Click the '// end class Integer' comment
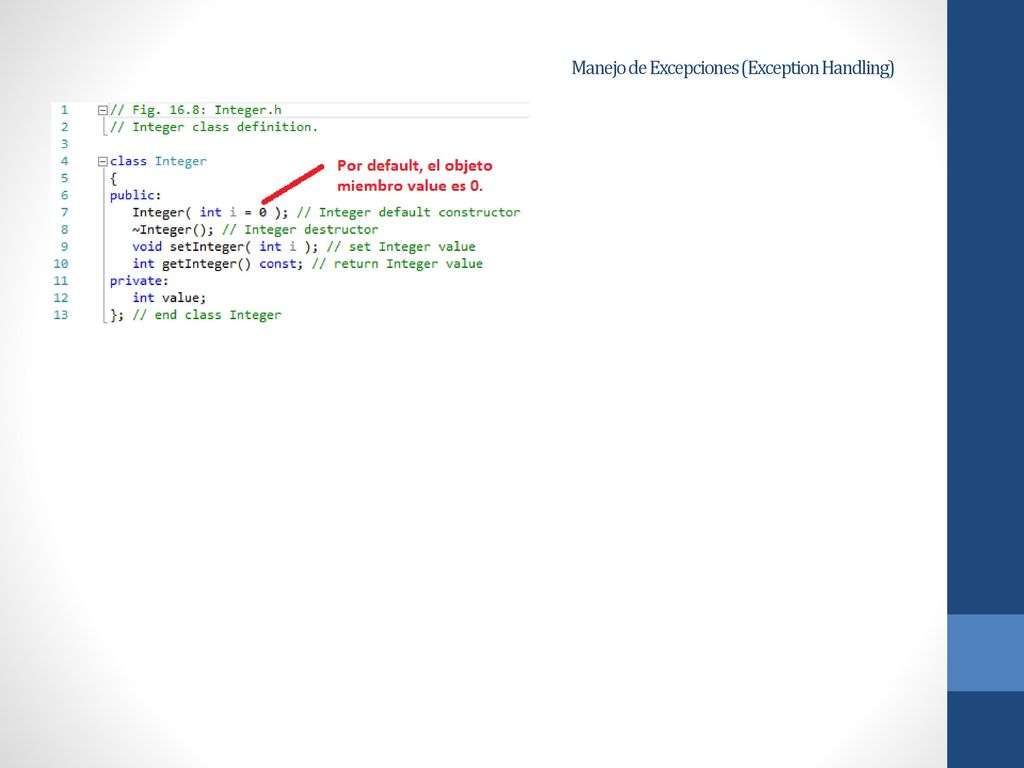 (206, 315)
